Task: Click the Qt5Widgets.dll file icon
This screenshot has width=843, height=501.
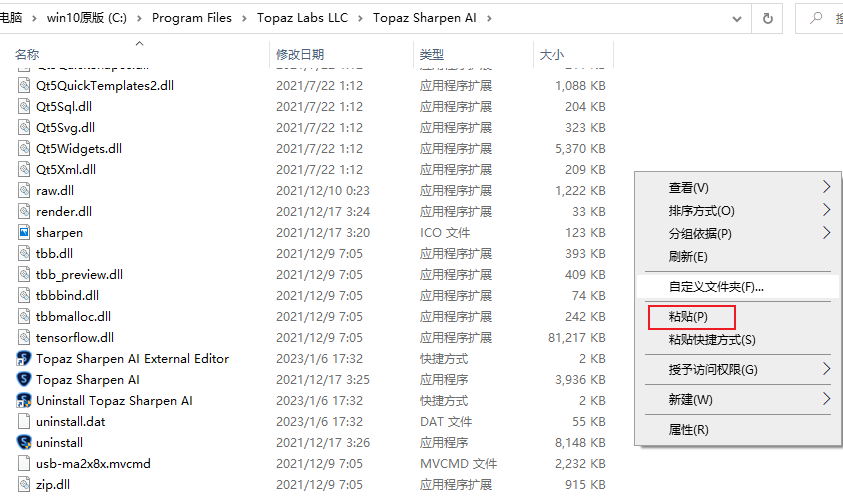Action: coord(24,148)
